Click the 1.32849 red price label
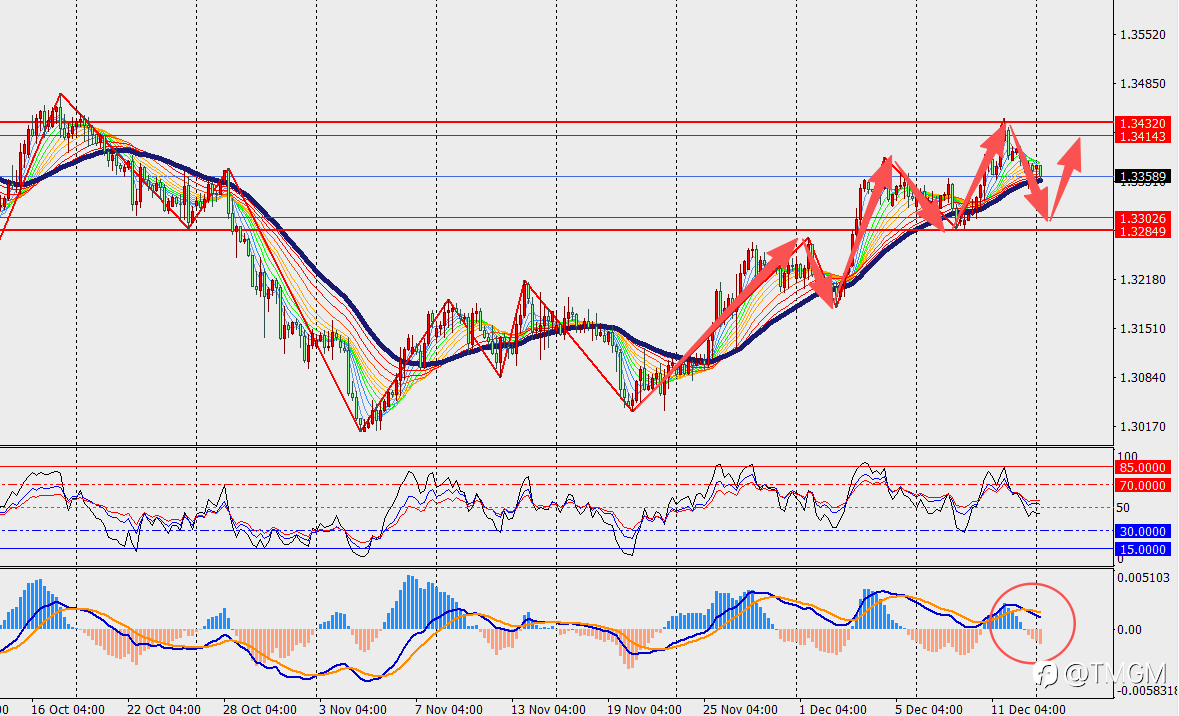The image size is (1179, 716). tap(1141, 231)
